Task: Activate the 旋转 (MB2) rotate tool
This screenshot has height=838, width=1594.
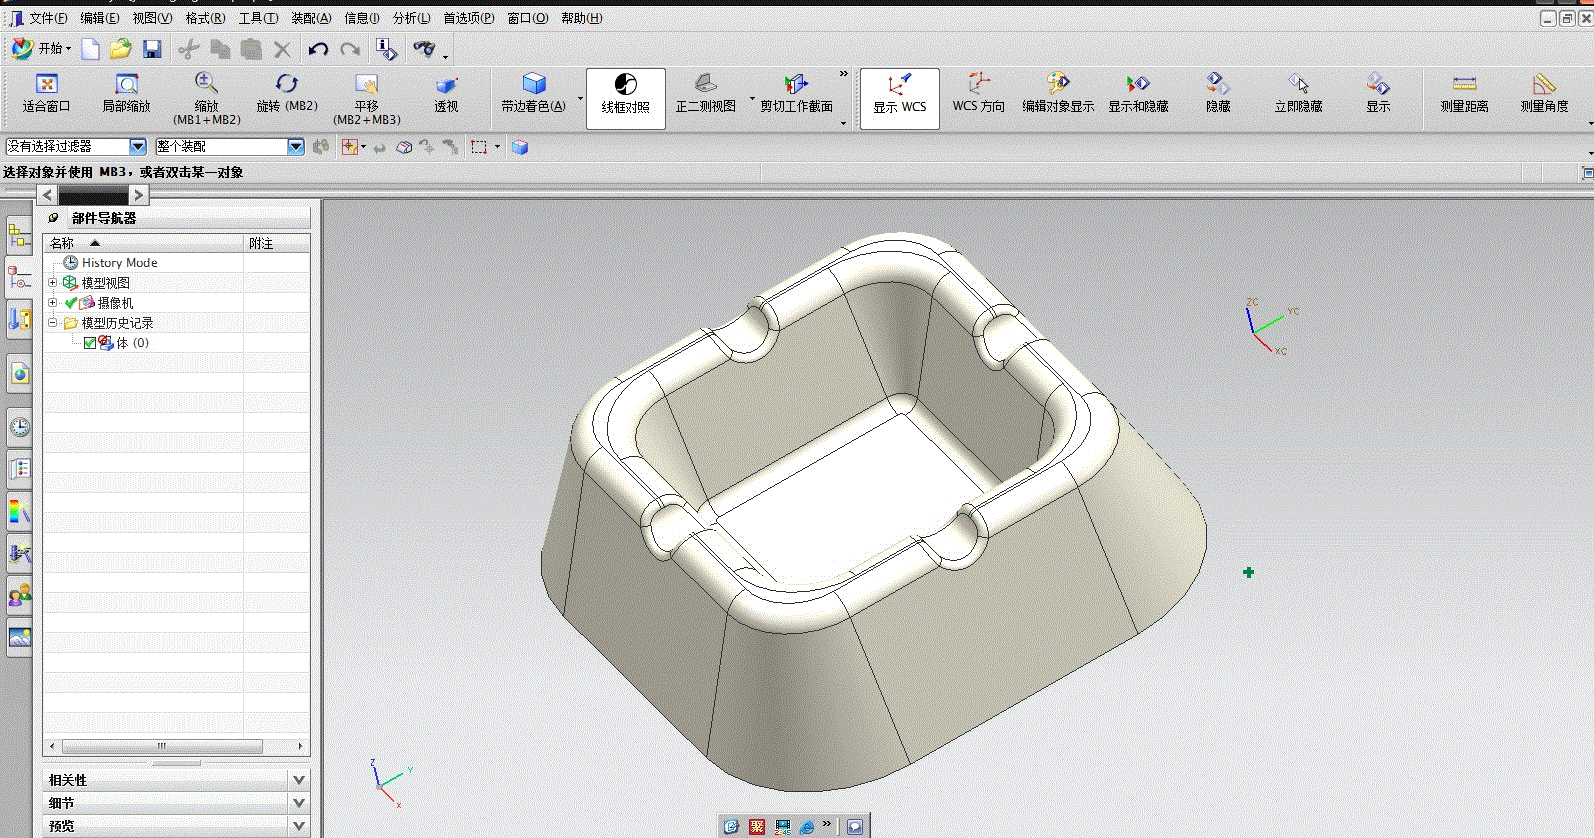Action: [x=287, y=85]
